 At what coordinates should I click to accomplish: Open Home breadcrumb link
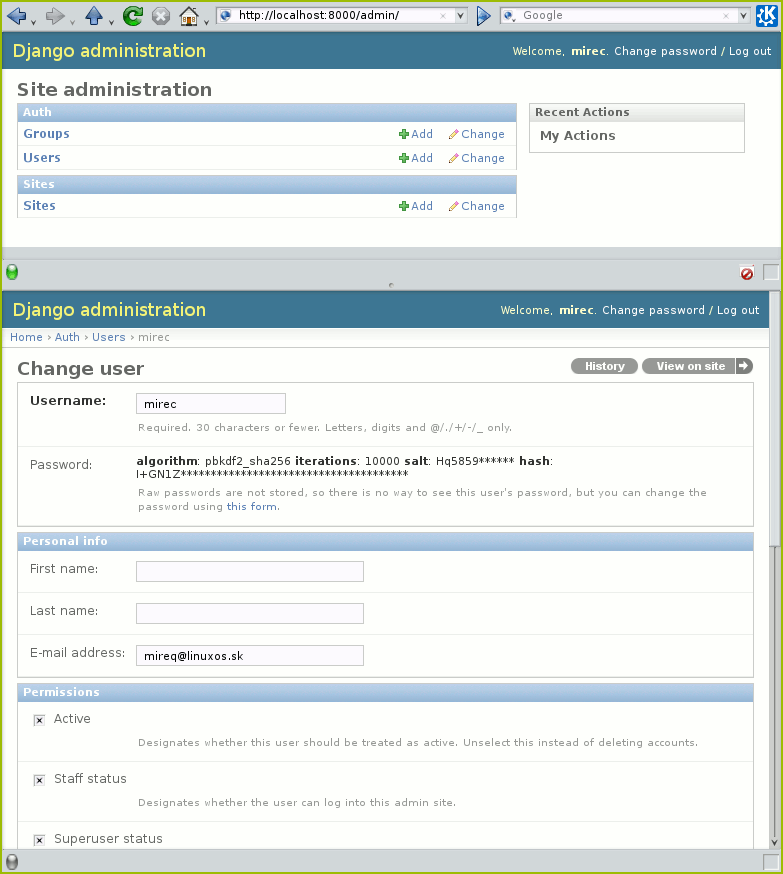point(26,337)
